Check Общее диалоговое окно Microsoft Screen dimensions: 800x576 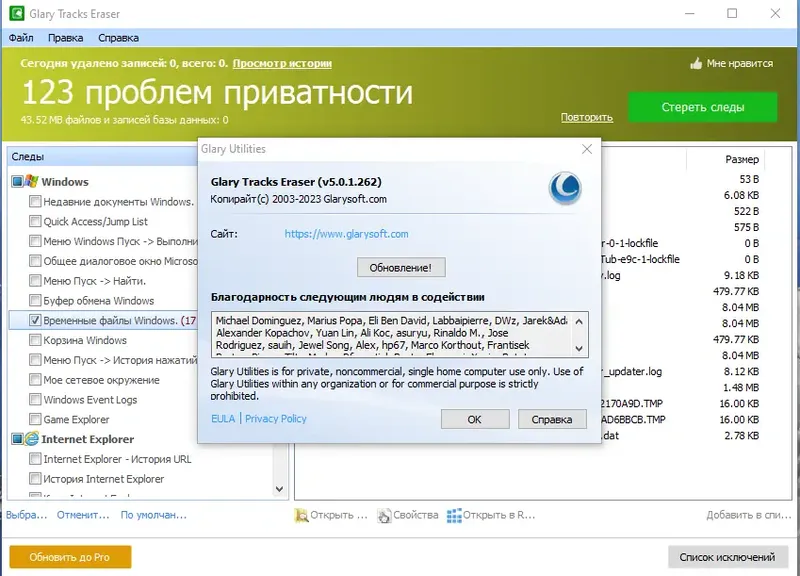pyautogui.click(x=35, y=261)
